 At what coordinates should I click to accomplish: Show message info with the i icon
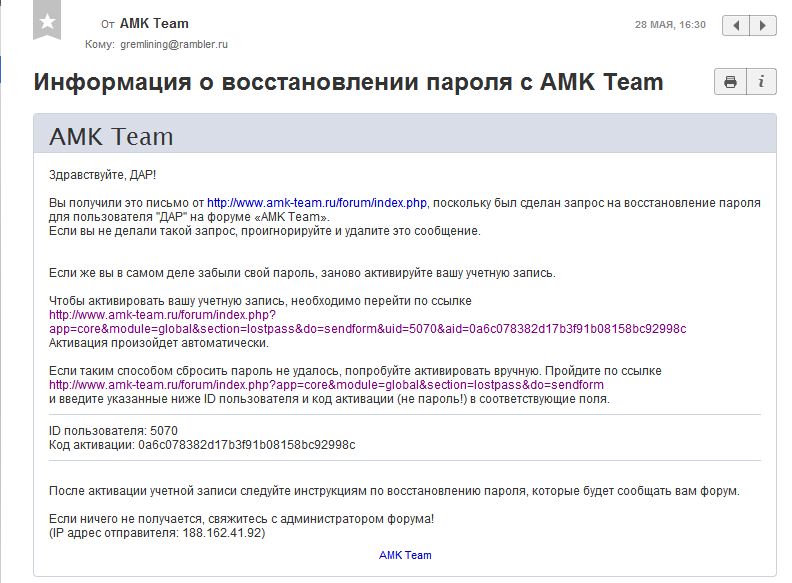(761, 82)
